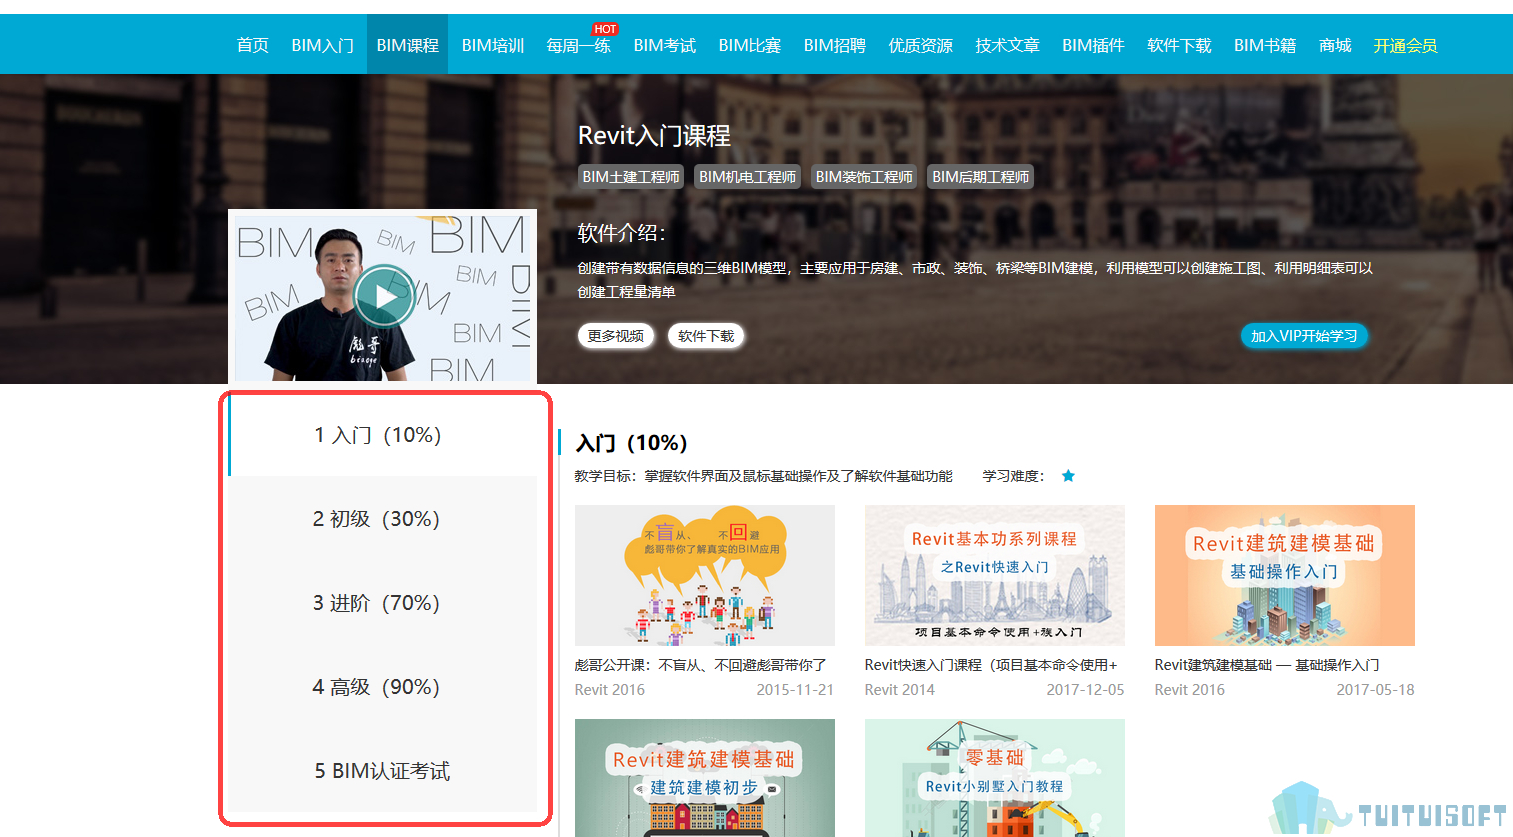The height and width of the screenshot is (837, 1513).
Task: Open Revit基本功系列课程 thumbnail
Action: coord(995,575)
